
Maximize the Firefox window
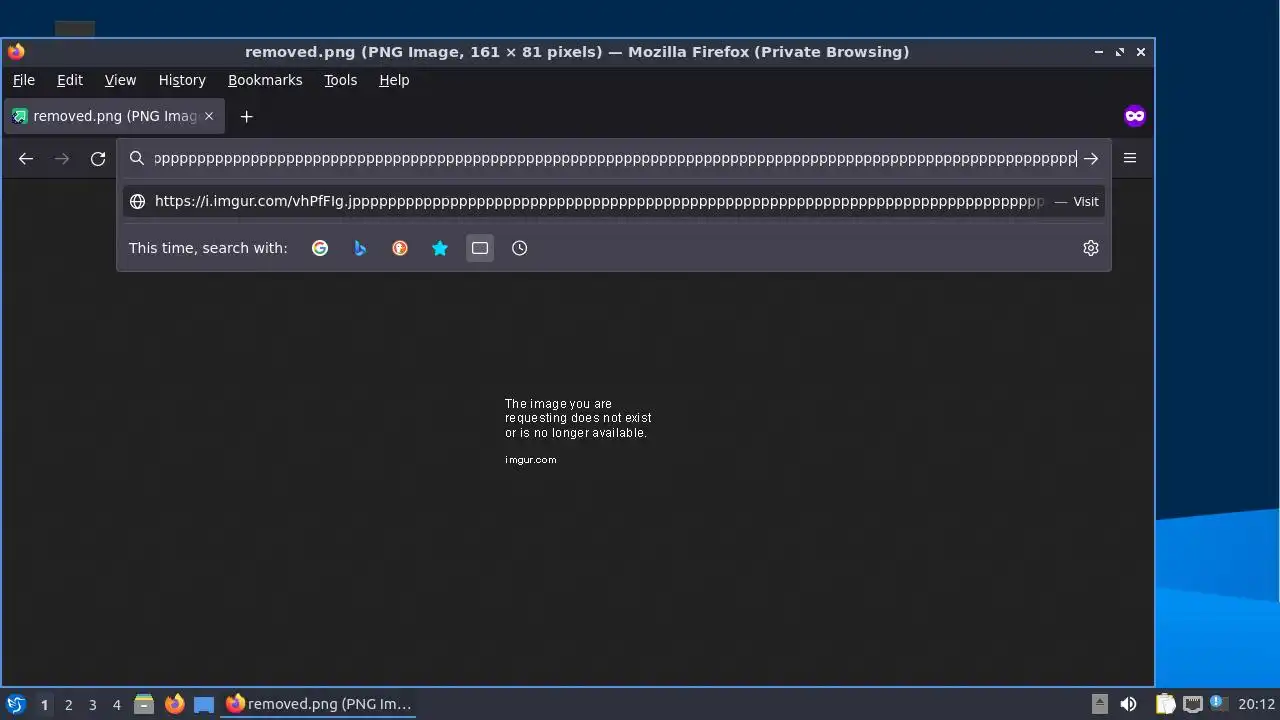point(1120,52)
